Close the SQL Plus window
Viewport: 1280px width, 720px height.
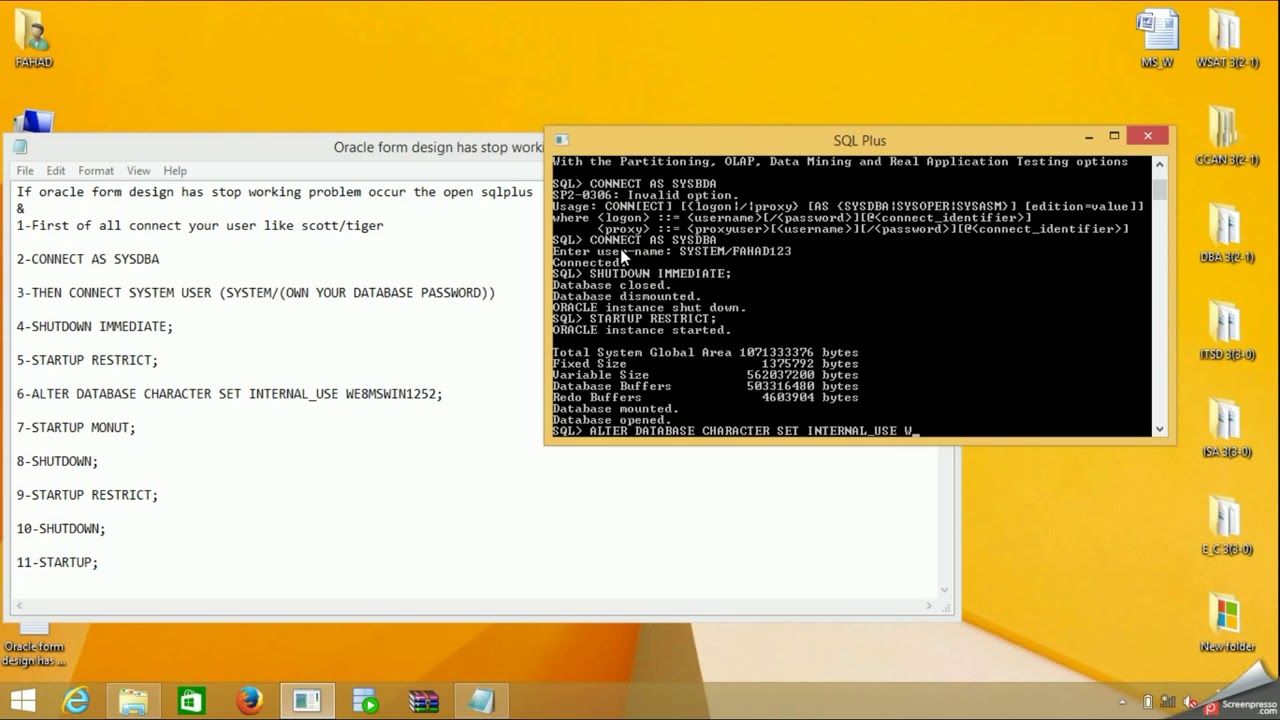(1148, 136)
